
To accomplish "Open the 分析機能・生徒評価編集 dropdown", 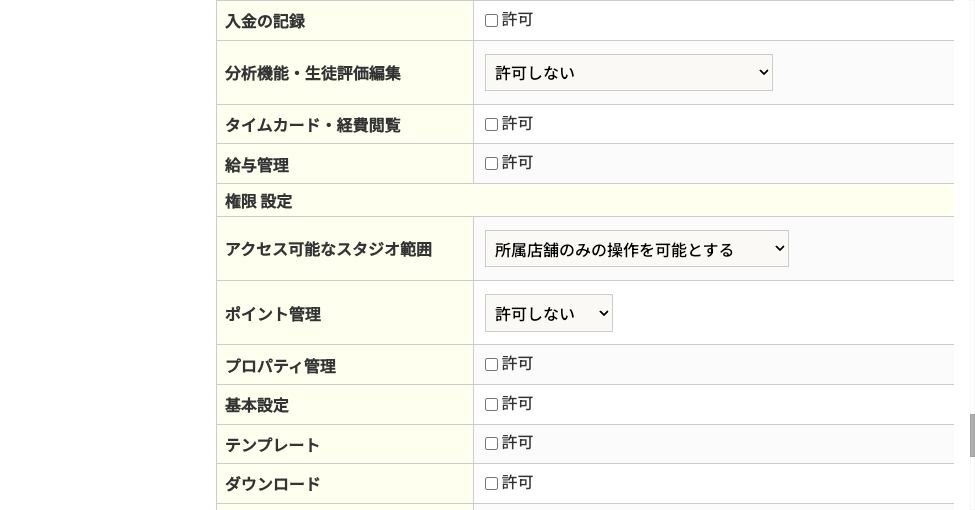I will pyautogui.click(x=628, y=73).
